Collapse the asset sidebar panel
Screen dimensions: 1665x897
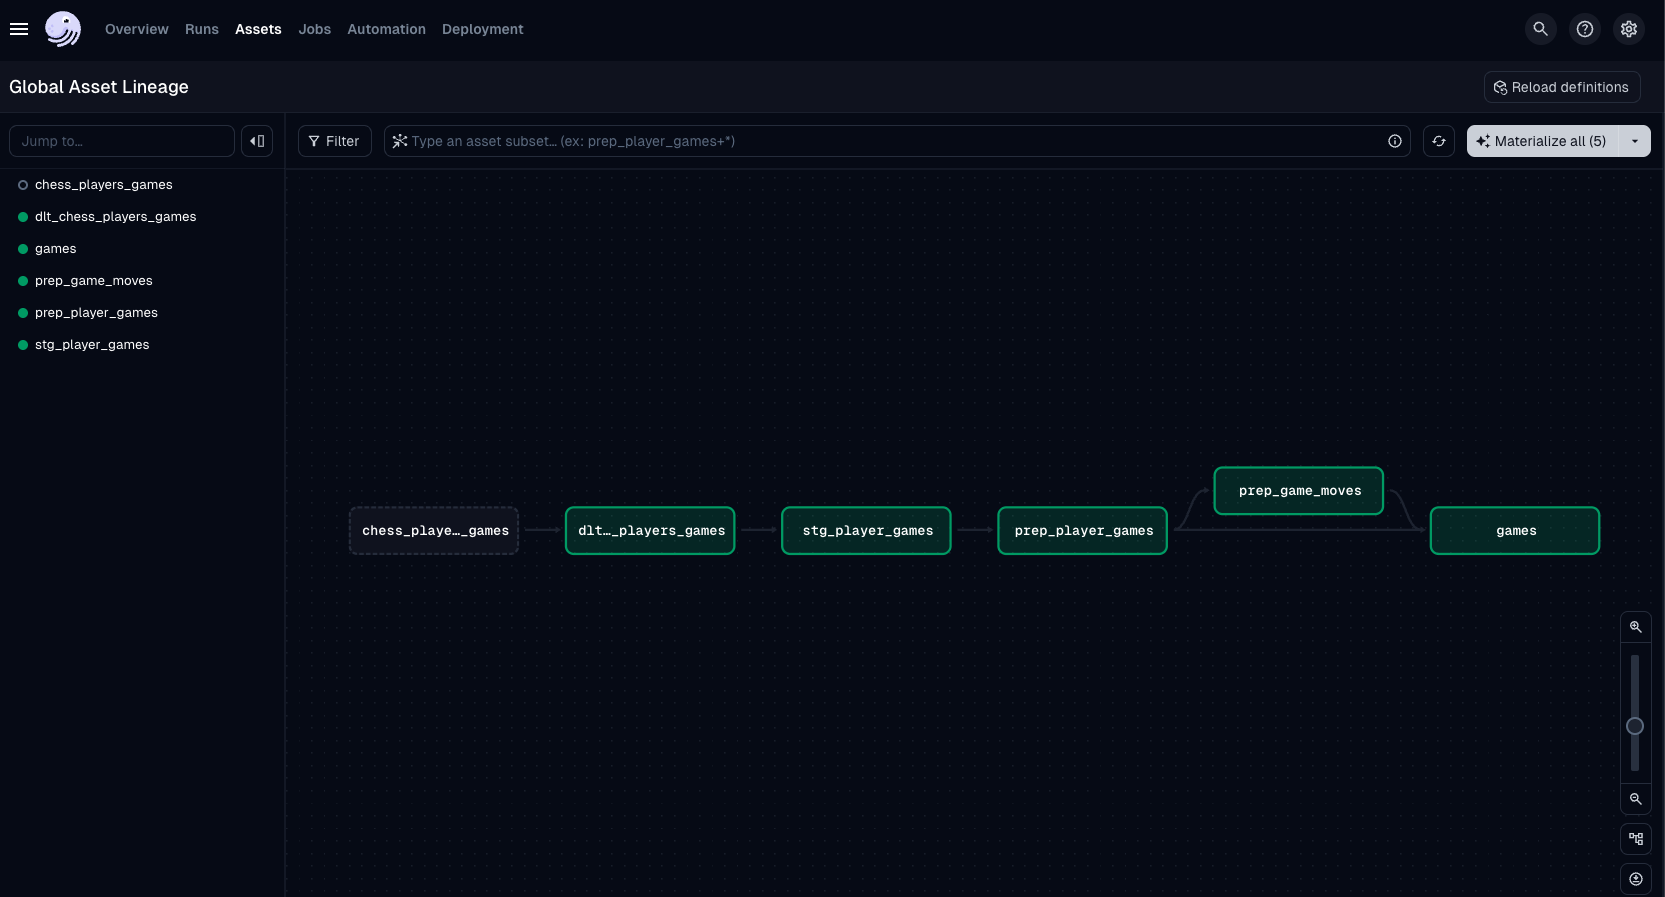point(257,141)
